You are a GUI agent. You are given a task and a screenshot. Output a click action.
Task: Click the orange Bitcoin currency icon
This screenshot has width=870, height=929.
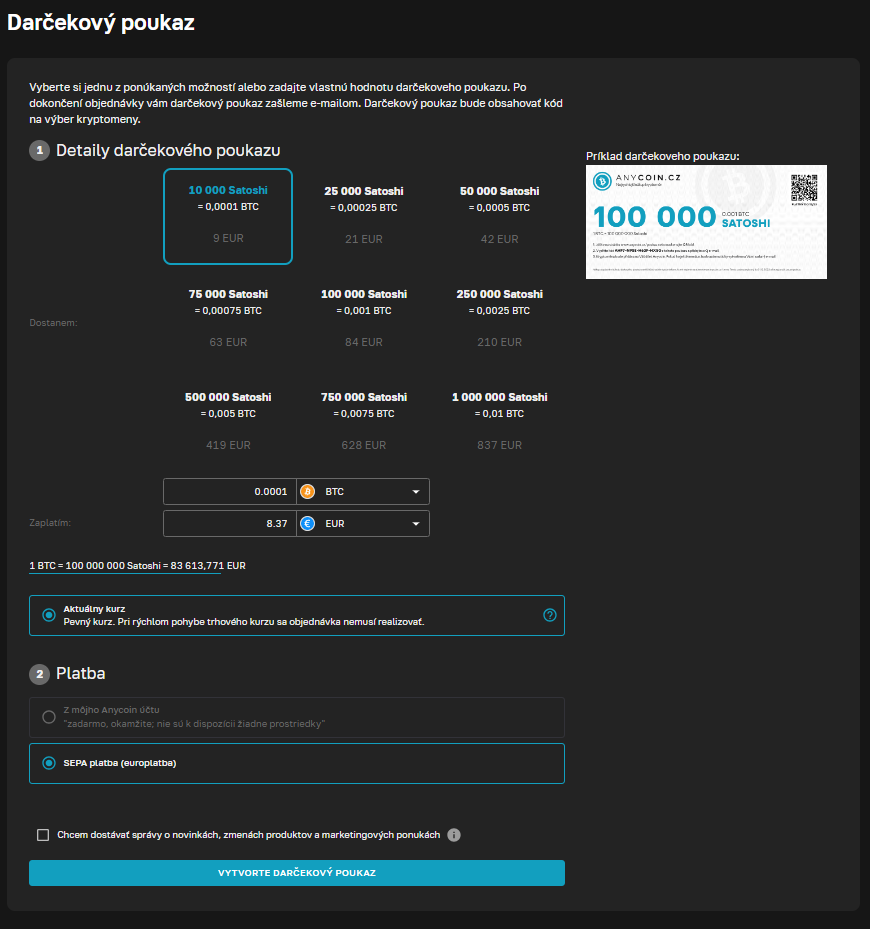308,491
